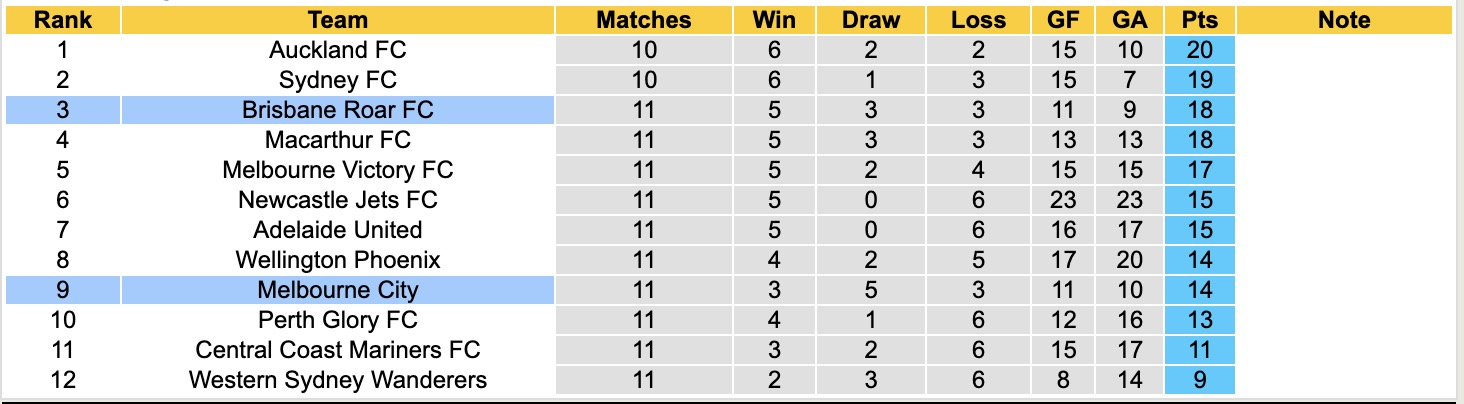Click the Pts column header
Viewport: 1464px width, 404px height.
click(1200, 20)
